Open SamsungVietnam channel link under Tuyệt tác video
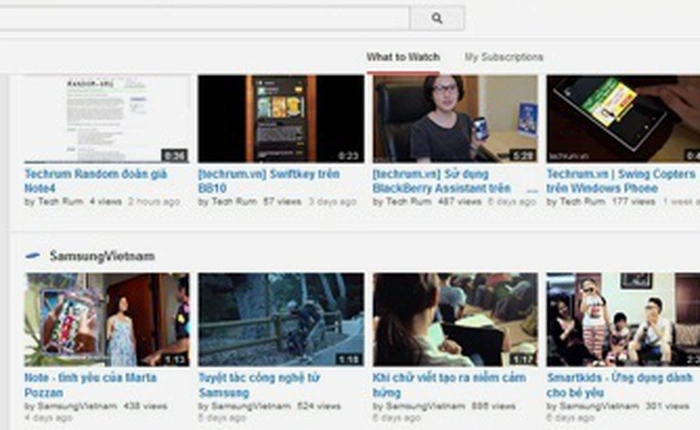 point(251,406)
